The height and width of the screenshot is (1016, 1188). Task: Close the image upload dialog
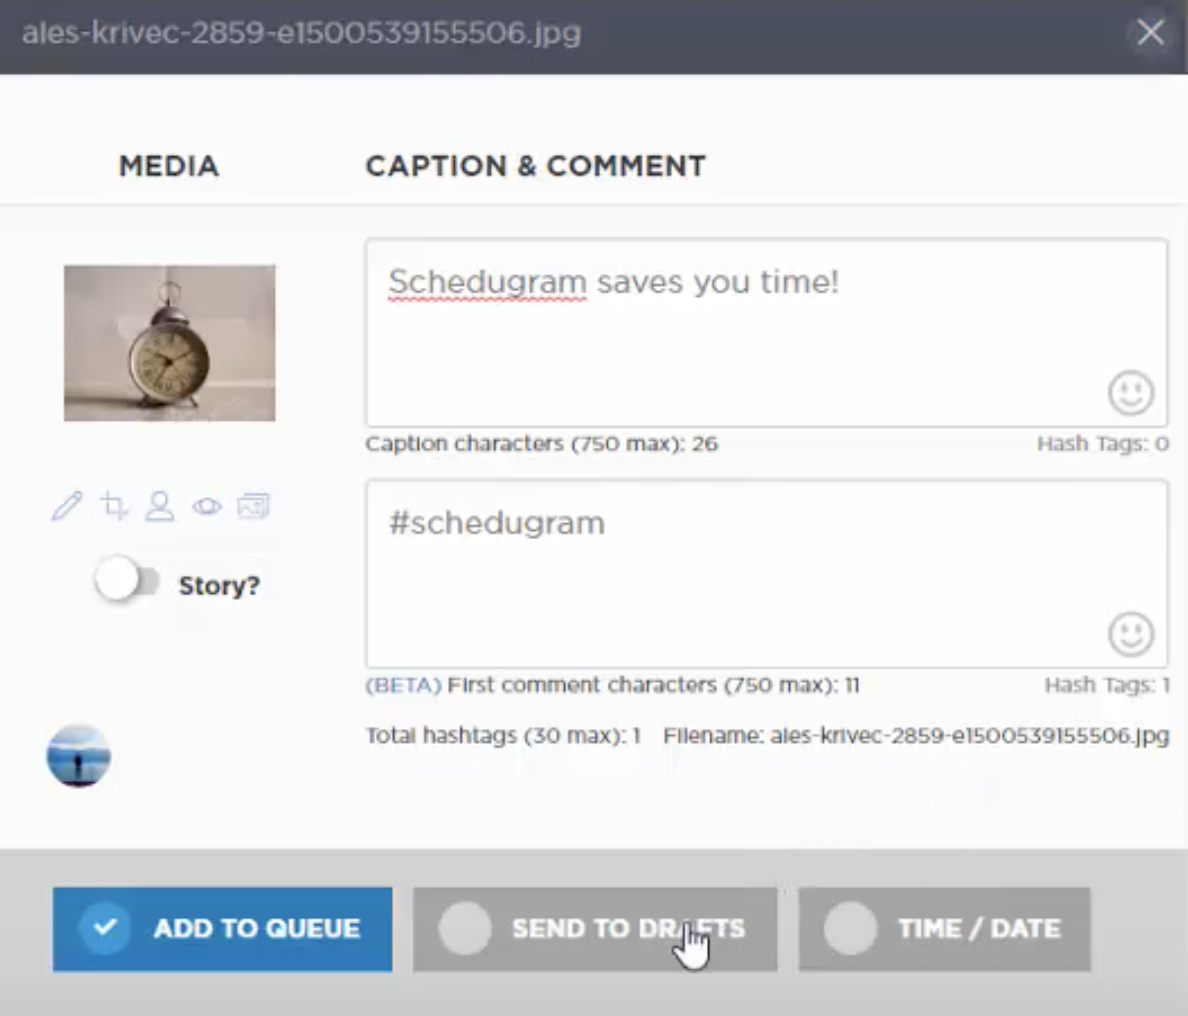1150,32
